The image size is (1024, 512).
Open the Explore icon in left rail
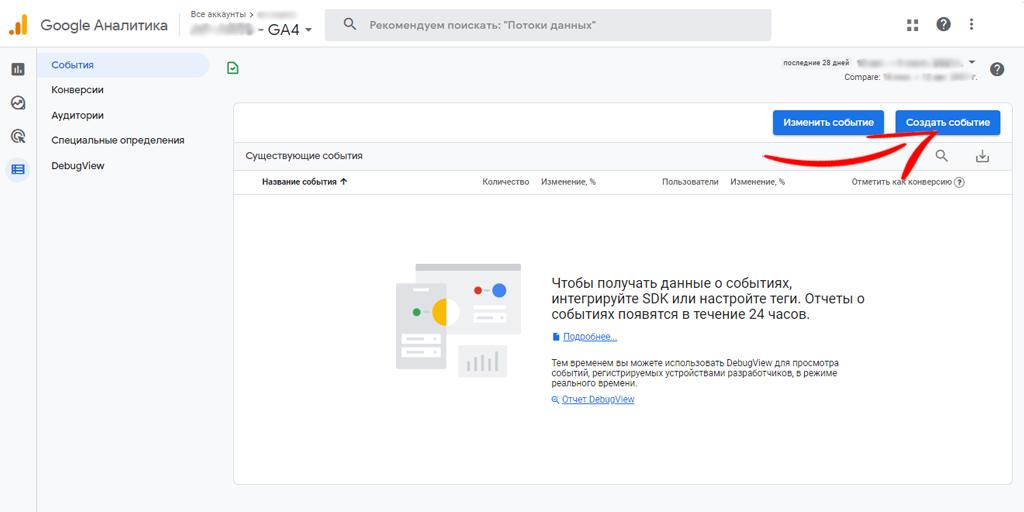tap(18, 103)
